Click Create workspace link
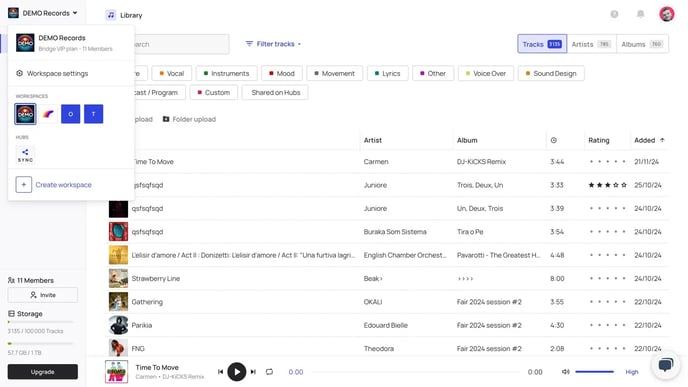 (64, 185)
